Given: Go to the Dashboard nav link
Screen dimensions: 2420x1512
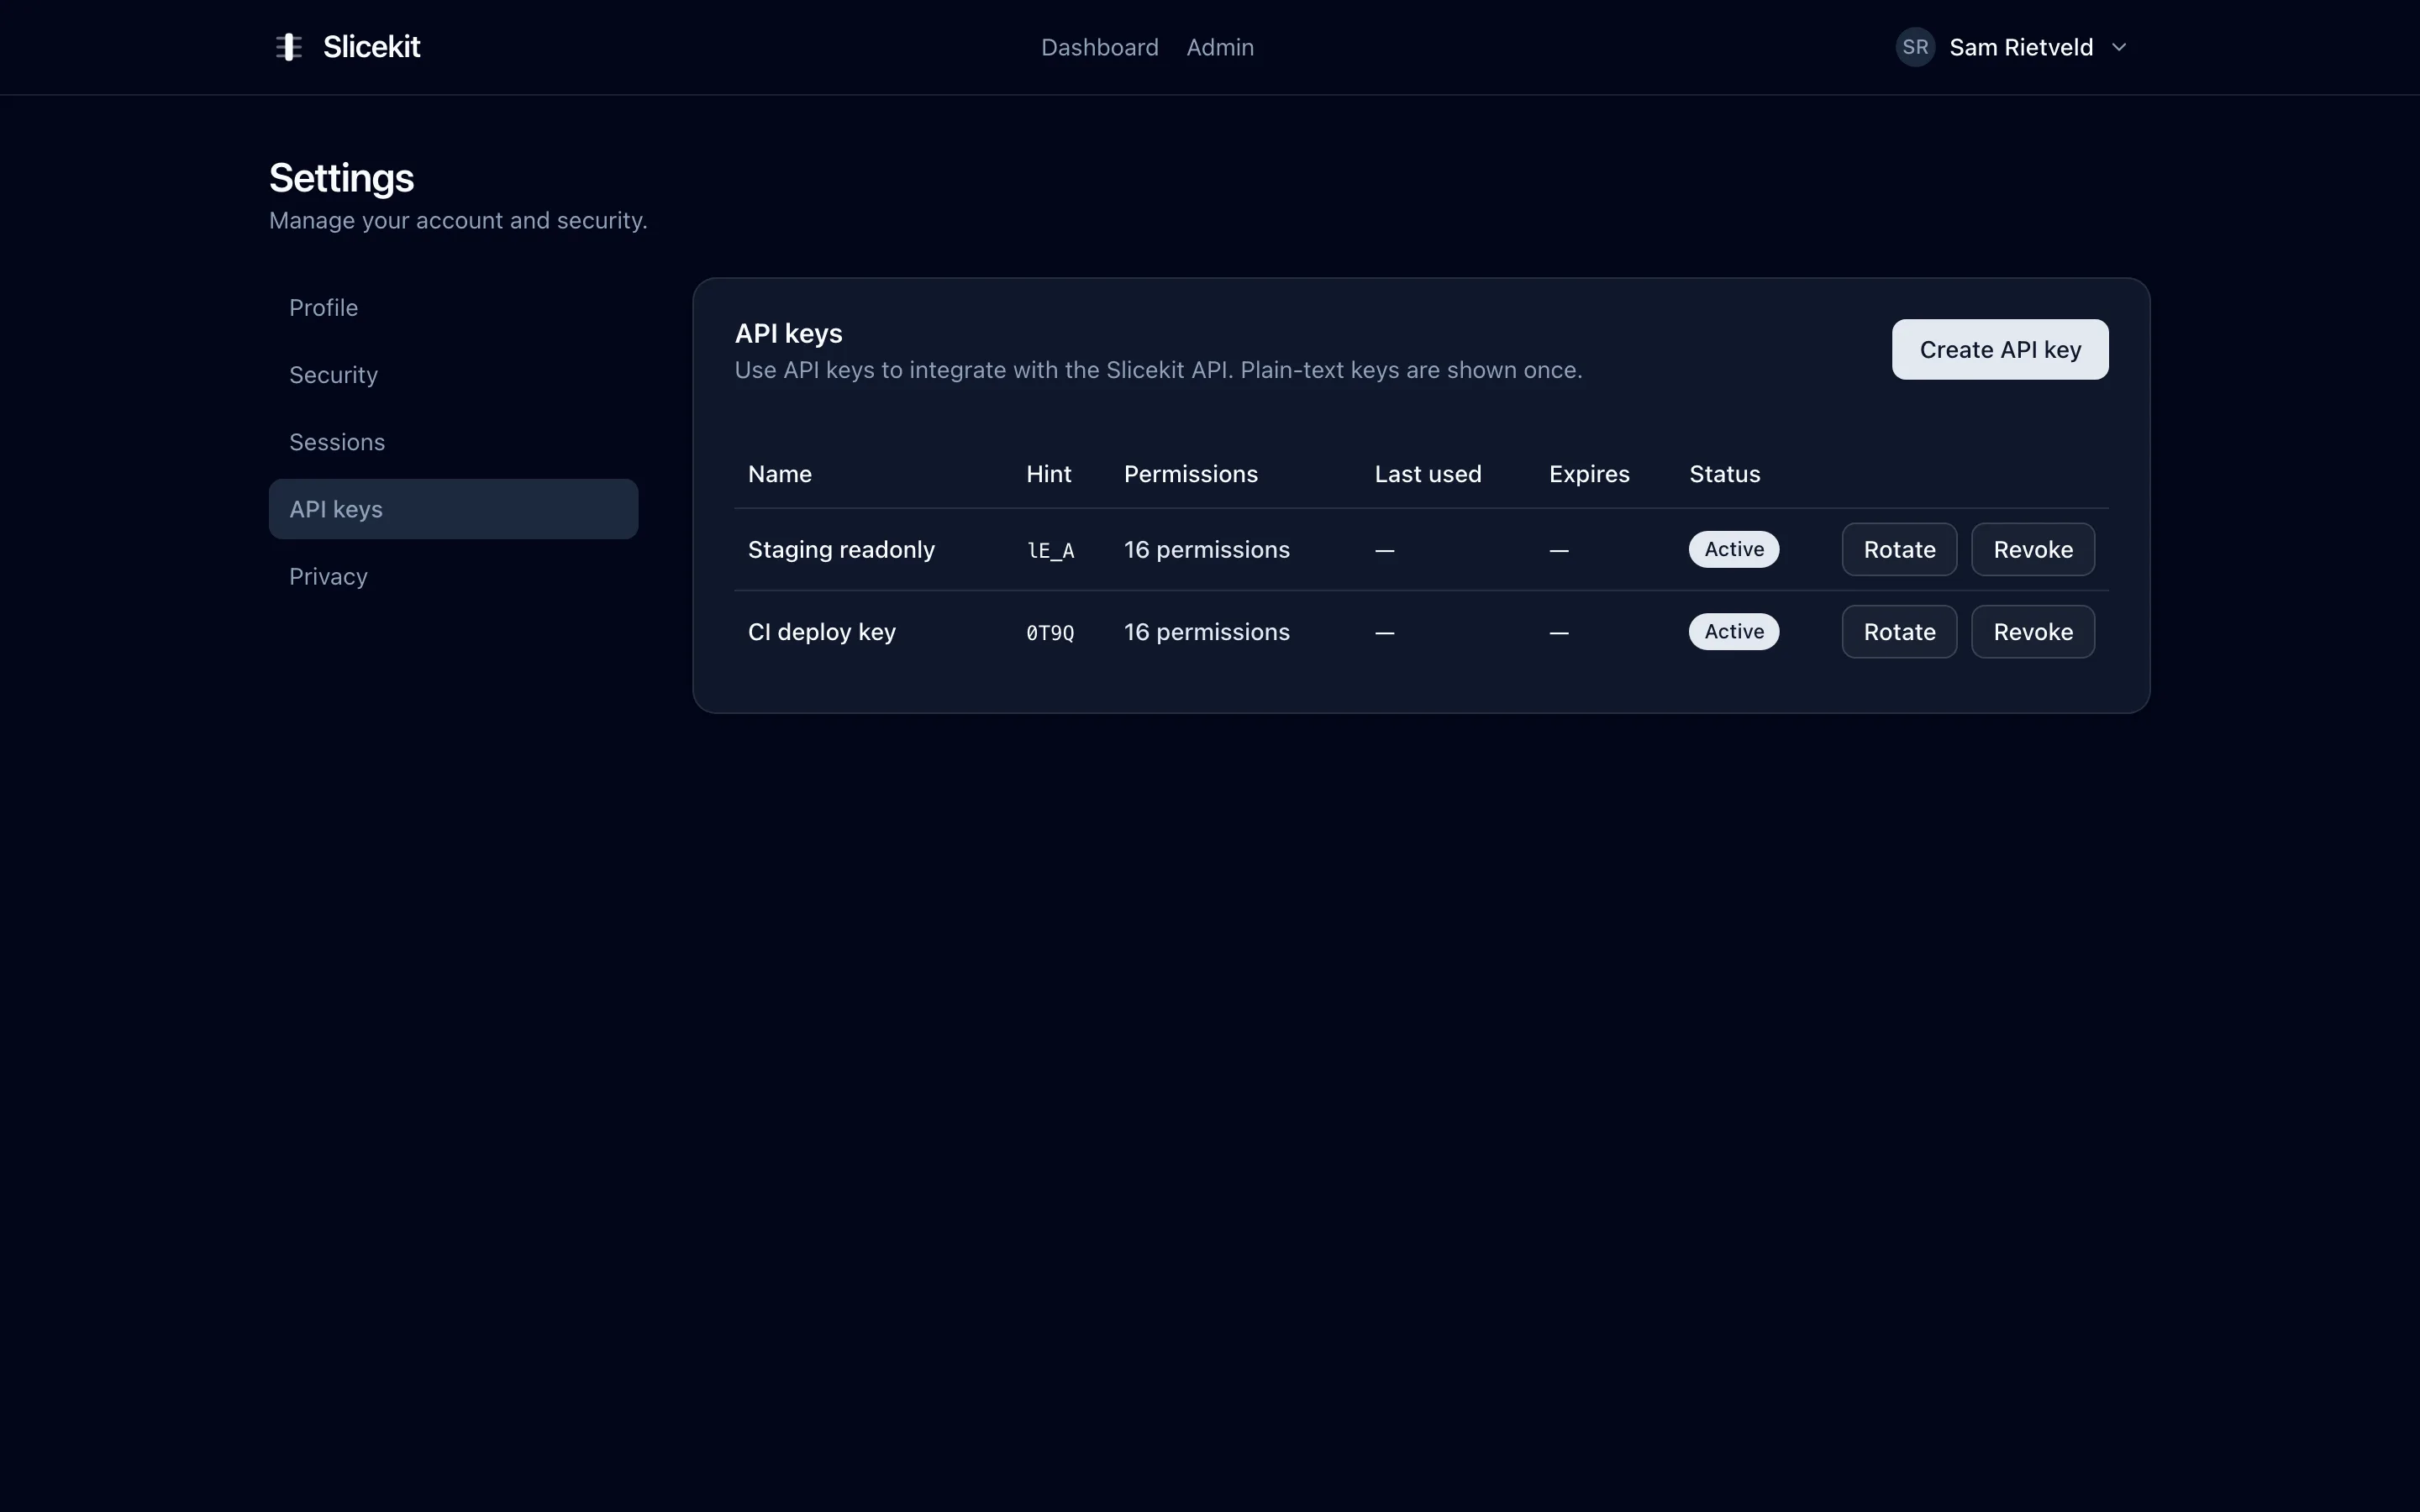Looking at the screenshot, I should click(x=1099, y=47).
